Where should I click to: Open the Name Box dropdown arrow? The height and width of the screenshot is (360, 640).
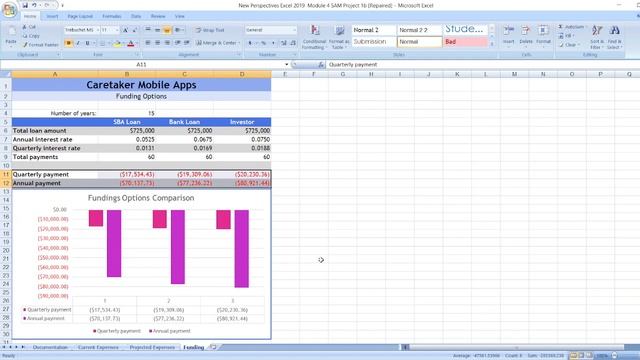tap(287, 64)
